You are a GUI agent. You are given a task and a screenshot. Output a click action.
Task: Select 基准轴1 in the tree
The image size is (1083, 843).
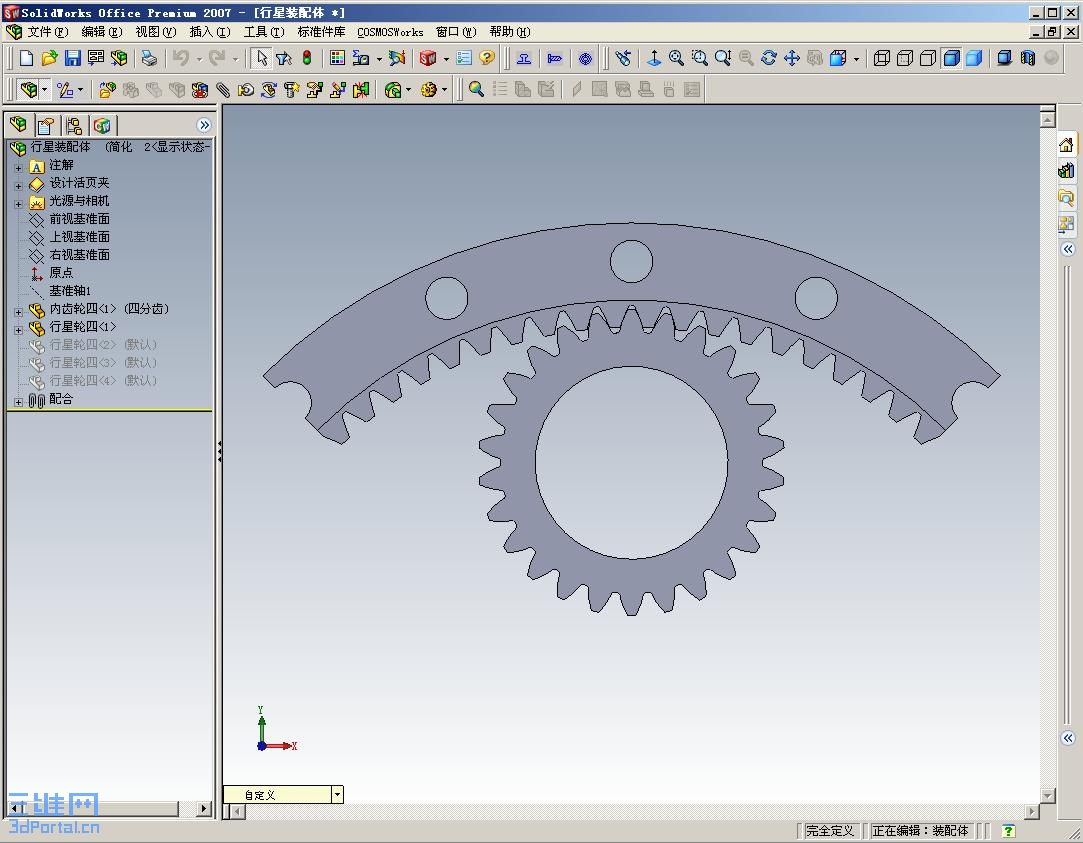70,291
